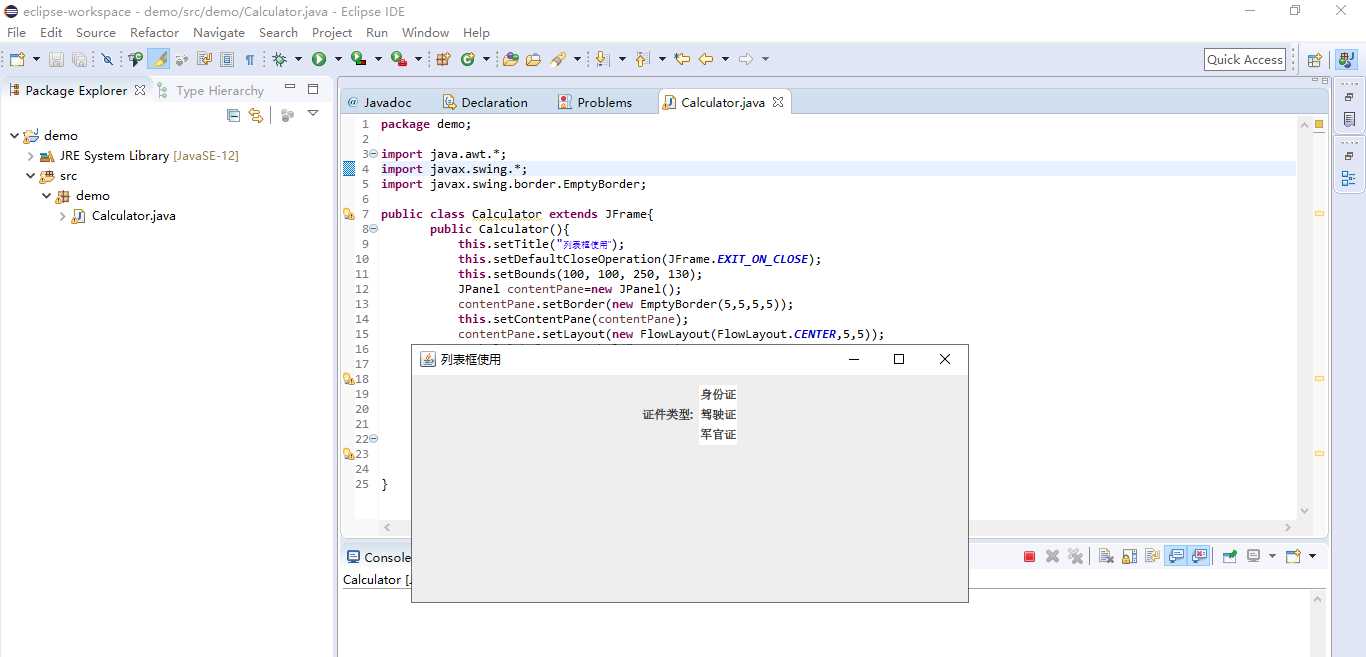
Task: Expand the JRE System Library node
Action: 31,156
